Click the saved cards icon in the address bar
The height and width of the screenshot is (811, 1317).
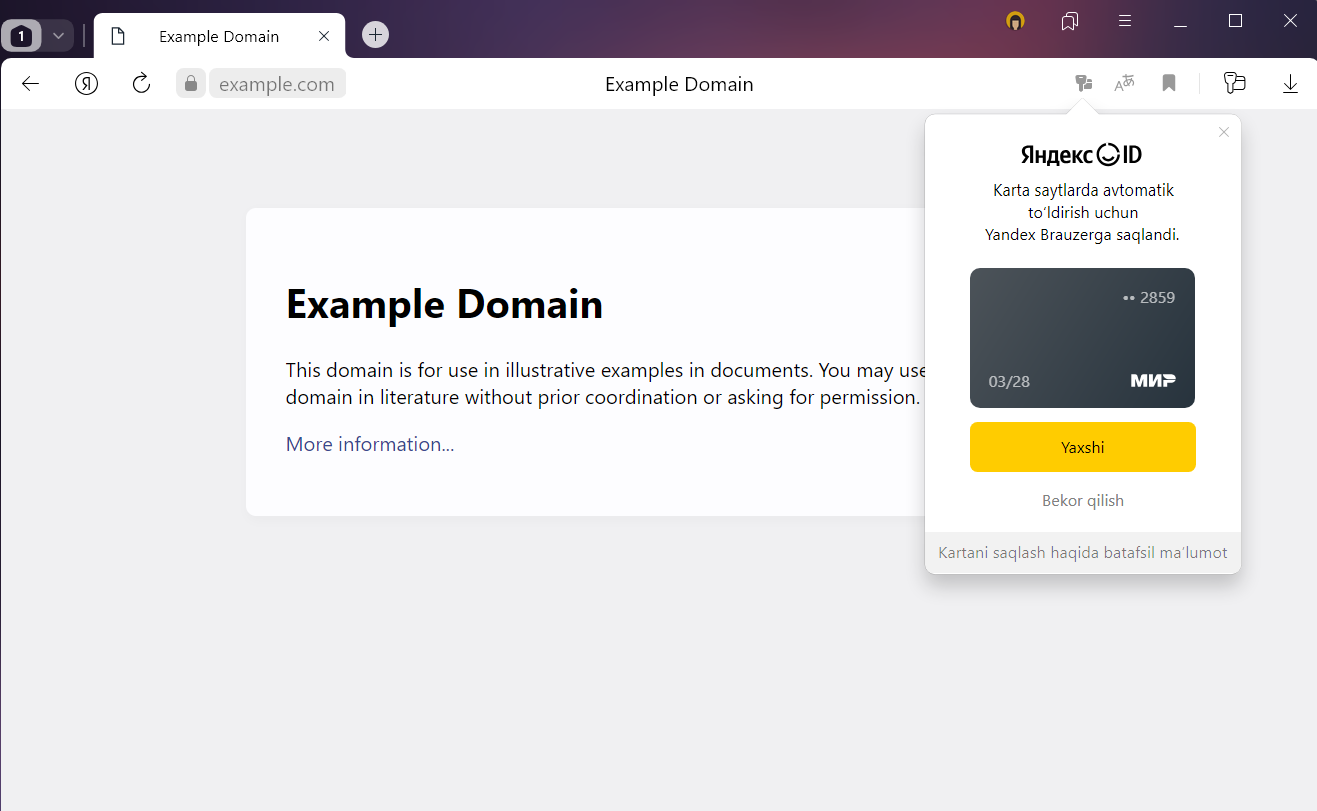[x=1083, y=84]
